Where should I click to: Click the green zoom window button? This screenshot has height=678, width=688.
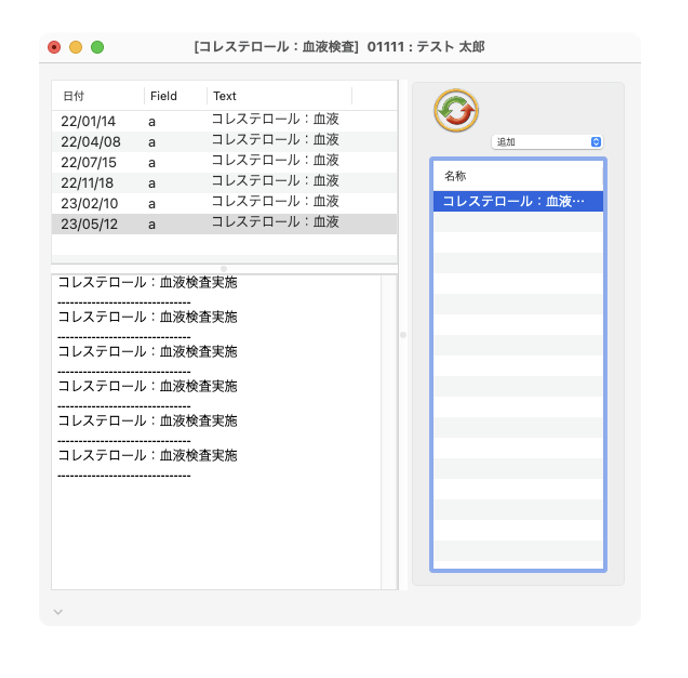(97, 47)
